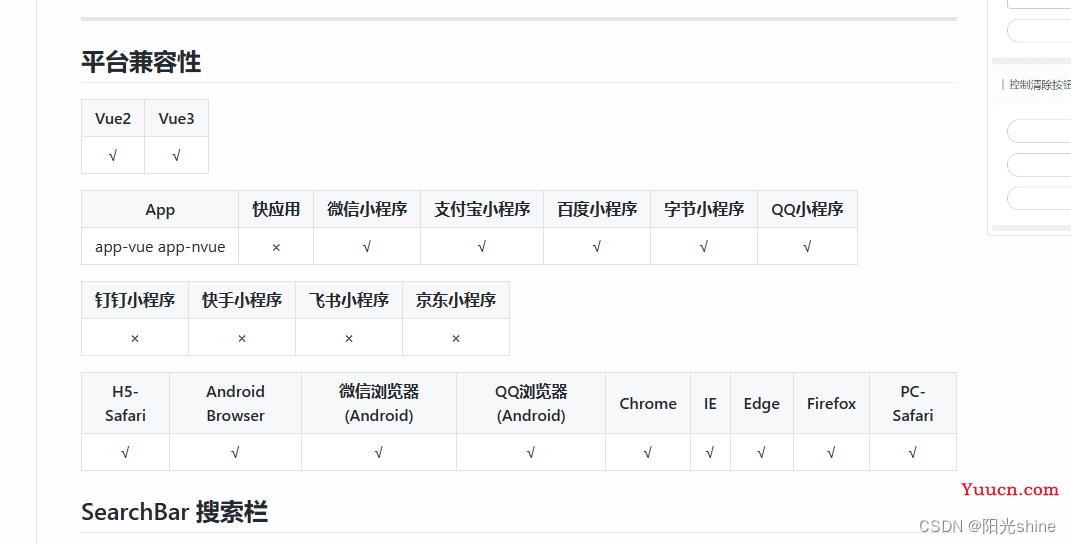
Task: Select the Vue2 header cell
Action: tap(113, 118)
